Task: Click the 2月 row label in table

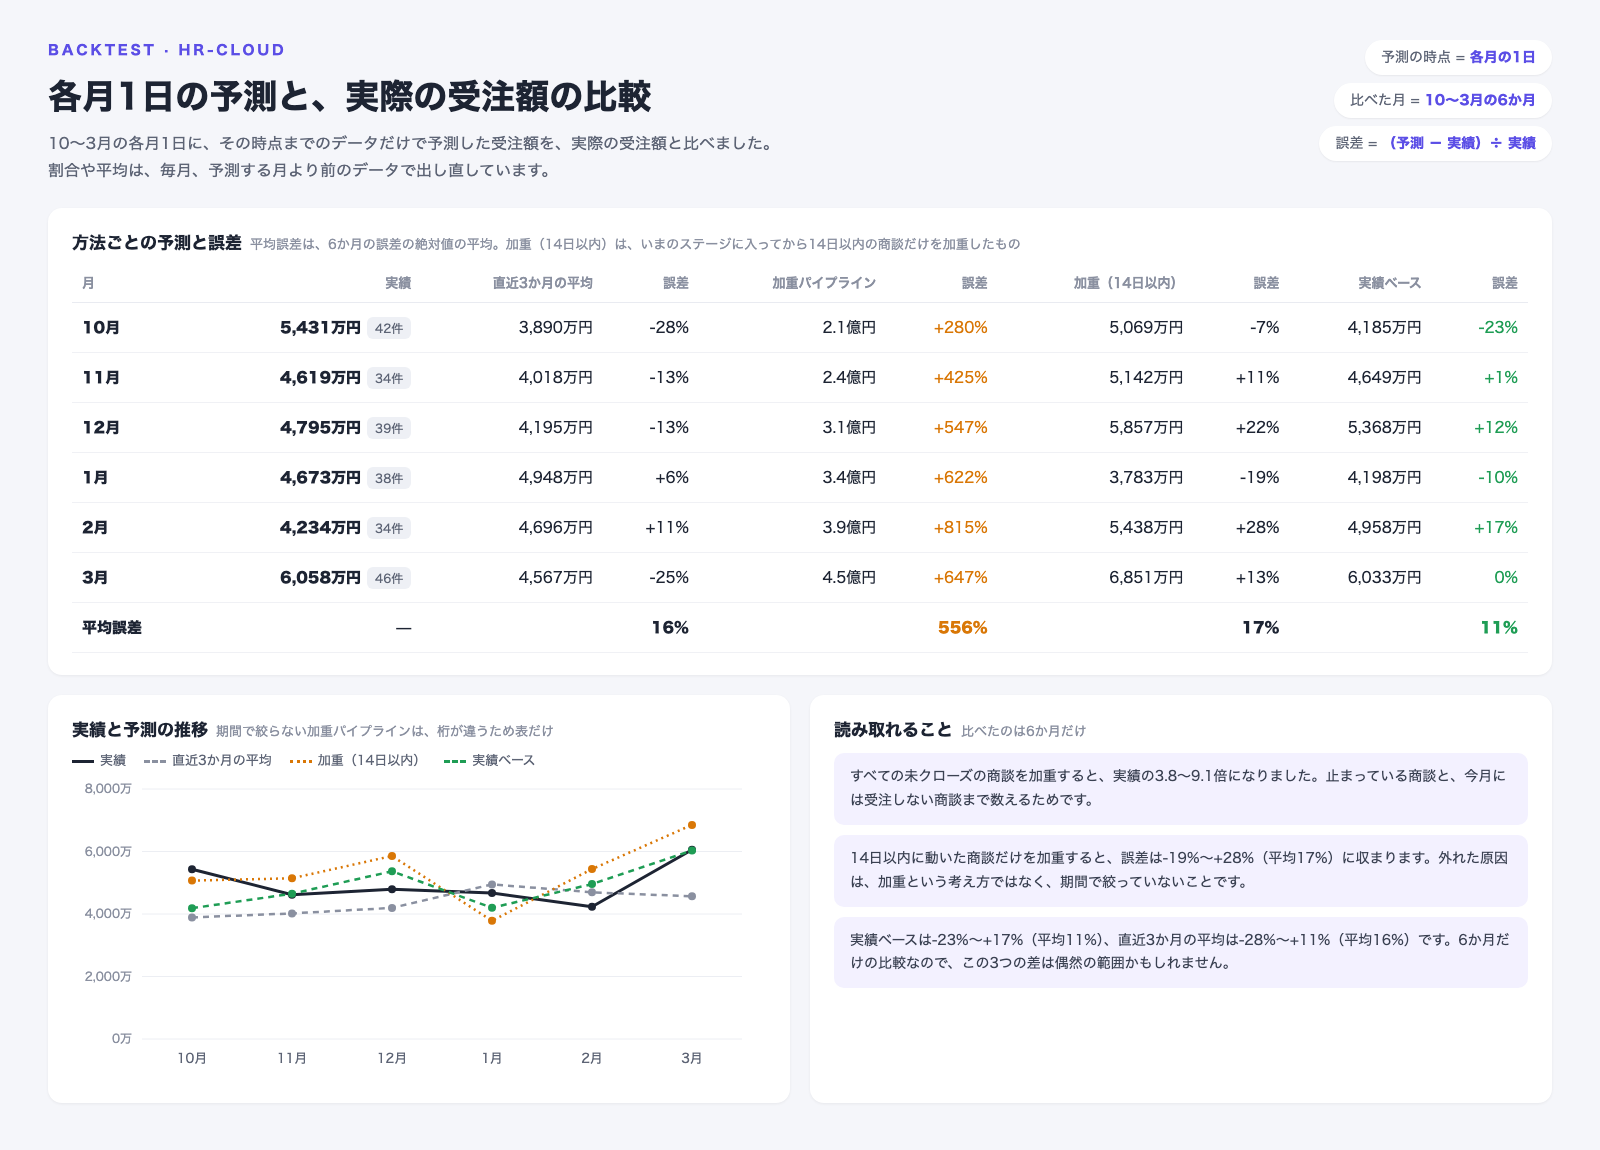Action: 95,528
